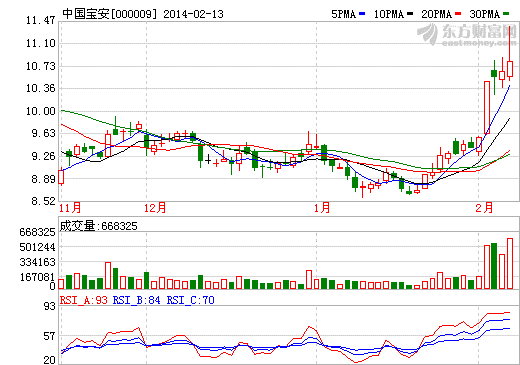Click the black 10PMA legend color marker
The image size is (520, 365).
pos(410,14)
